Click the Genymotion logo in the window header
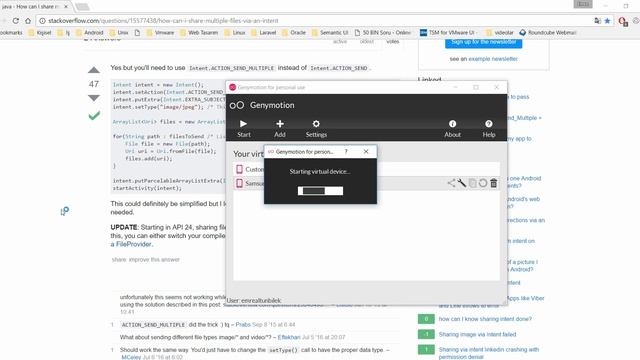Viewport: 640px width, 360px height. (237, 105)
